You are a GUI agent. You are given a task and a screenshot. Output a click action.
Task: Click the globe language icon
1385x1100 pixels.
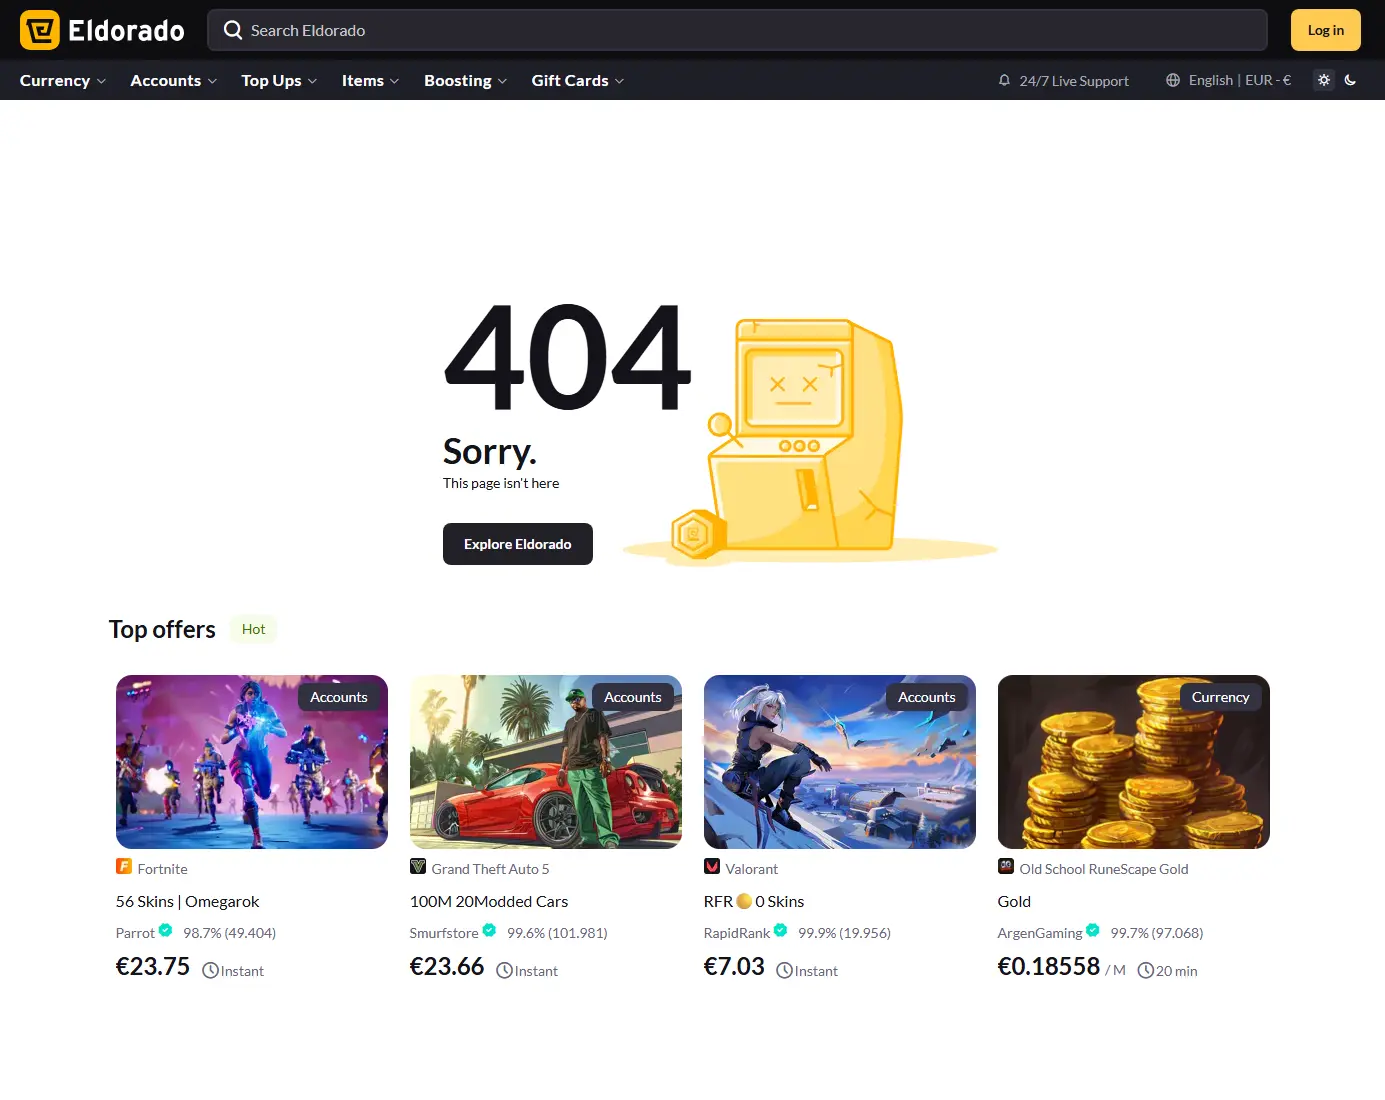point(1173,80)
